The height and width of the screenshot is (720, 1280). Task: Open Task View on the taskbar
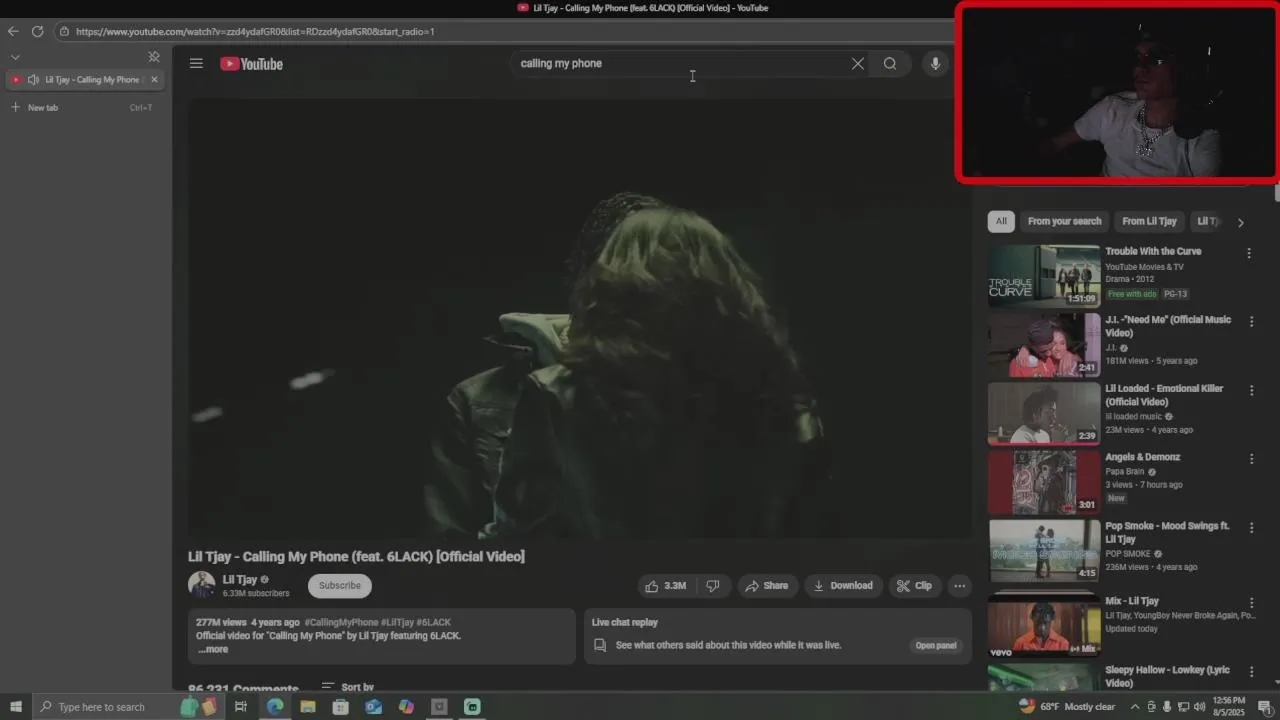(241, 707)
